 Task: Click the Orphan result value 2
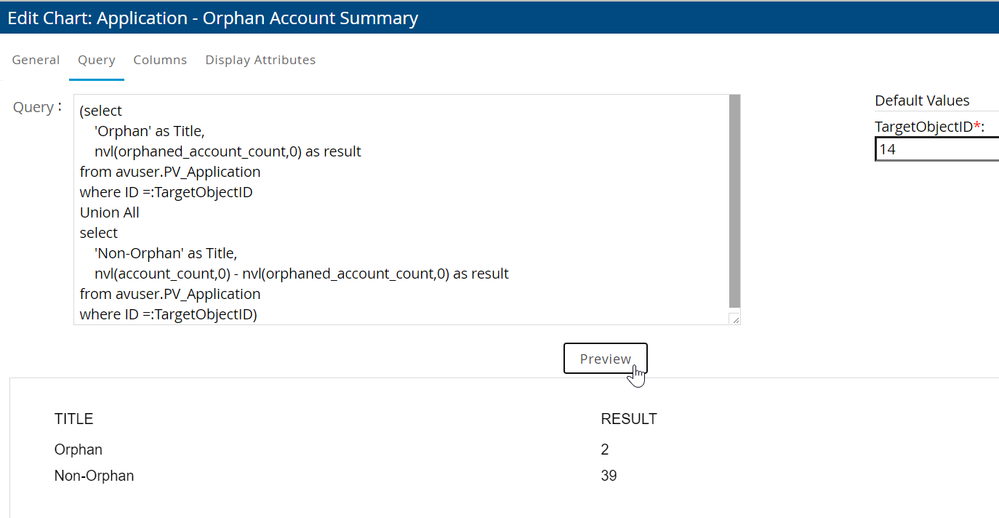click(605, 450)
